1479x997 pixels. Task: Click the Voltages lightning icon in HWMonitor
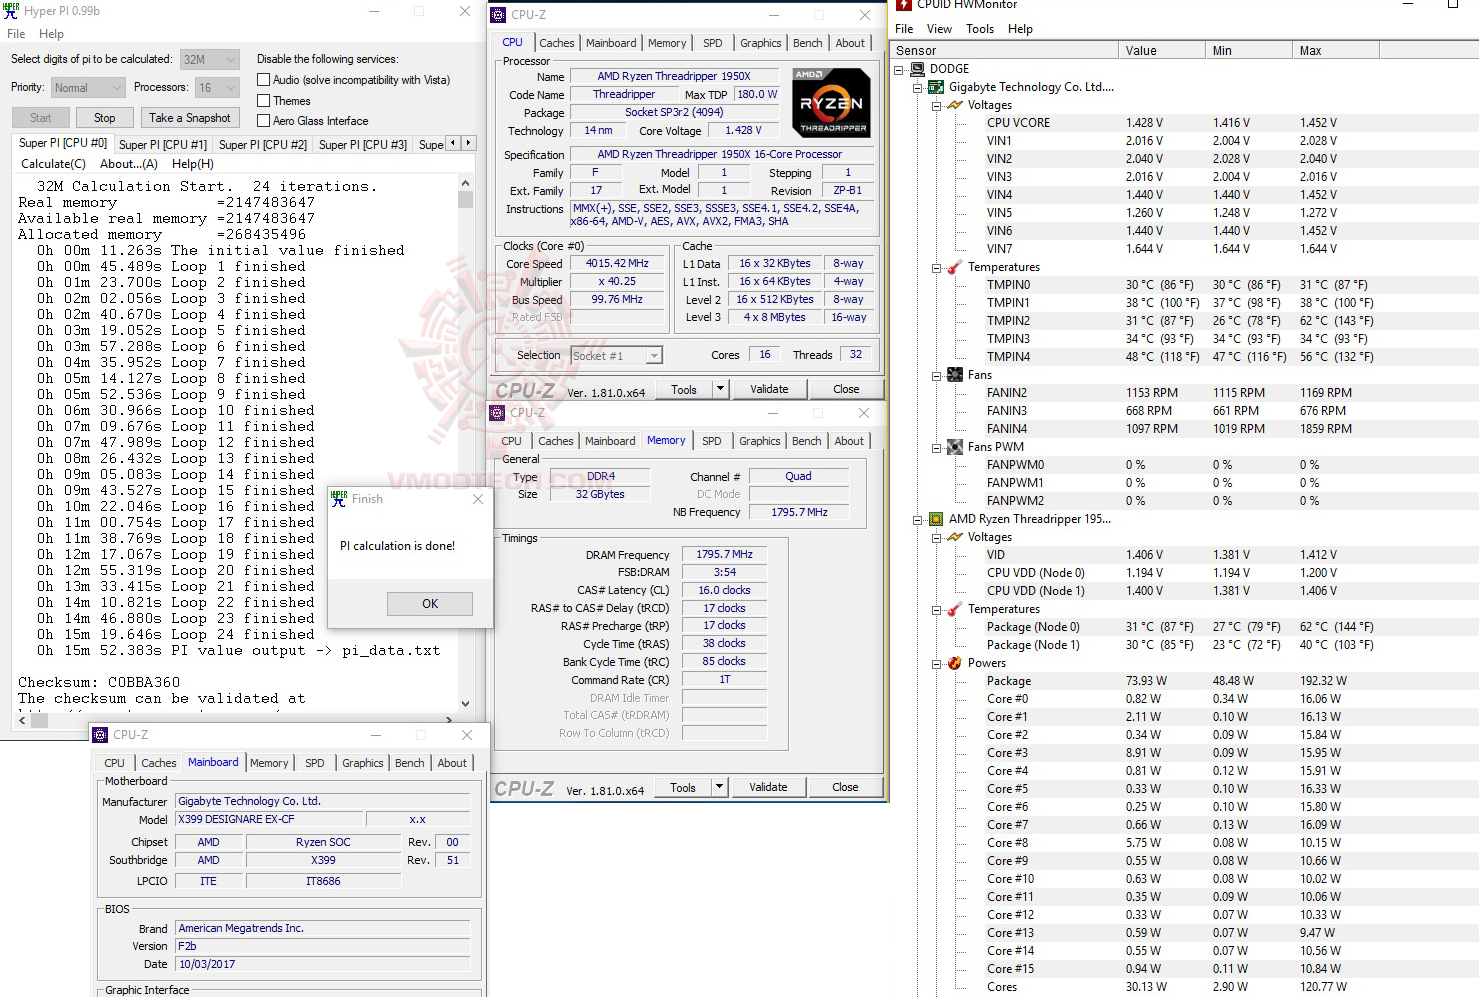tap(955, 104)
